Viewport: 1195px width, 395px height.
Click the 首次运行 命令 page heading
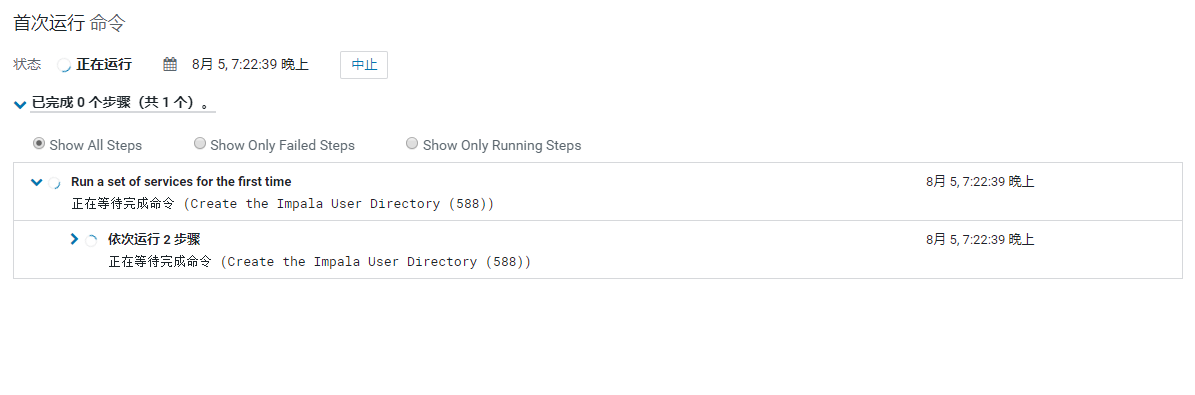(x=69, y=23)
